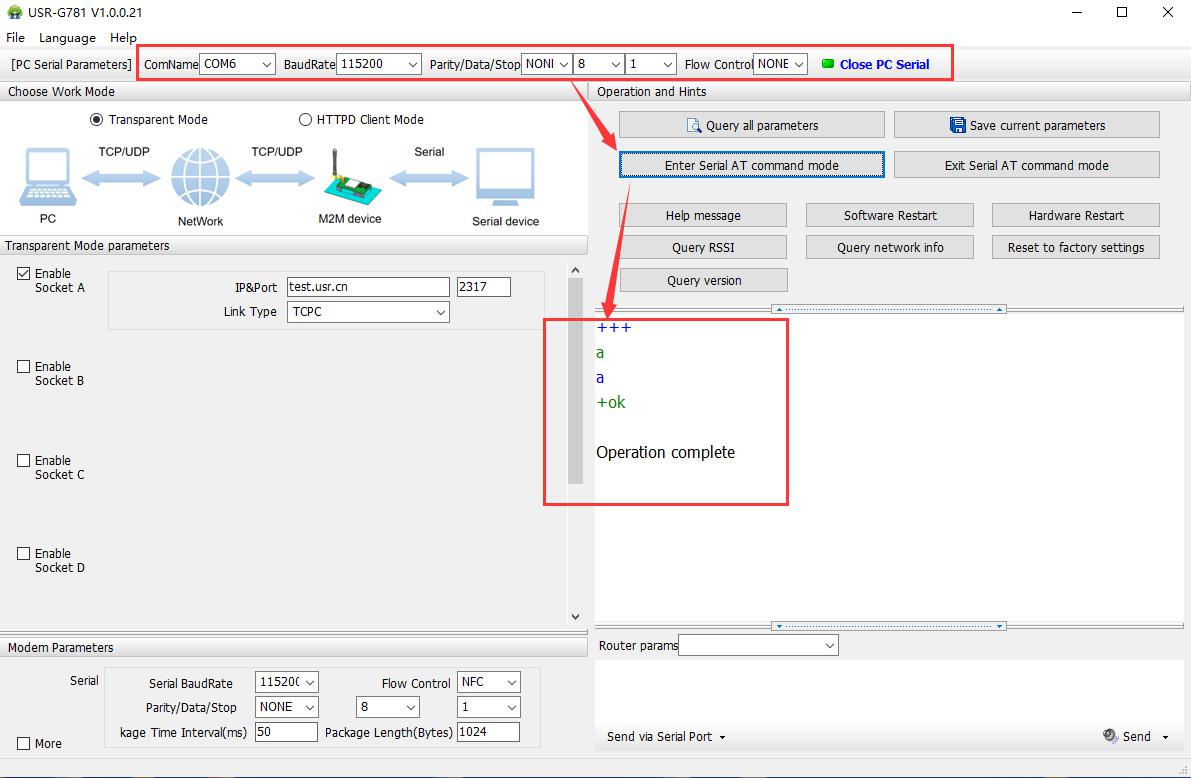Select HTTPD Client Mode radio button
Screen dimensions: 1191x778
click(x=305, y=119)
